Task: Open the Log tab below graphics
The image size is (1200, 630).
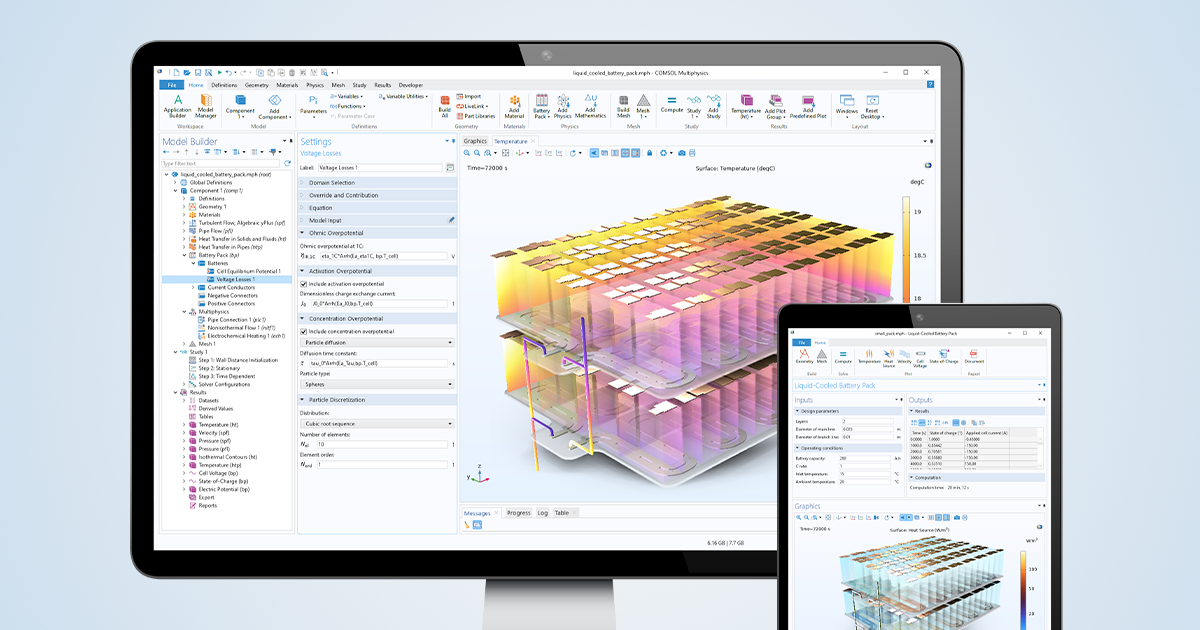Action: click(x=543, y=513)
